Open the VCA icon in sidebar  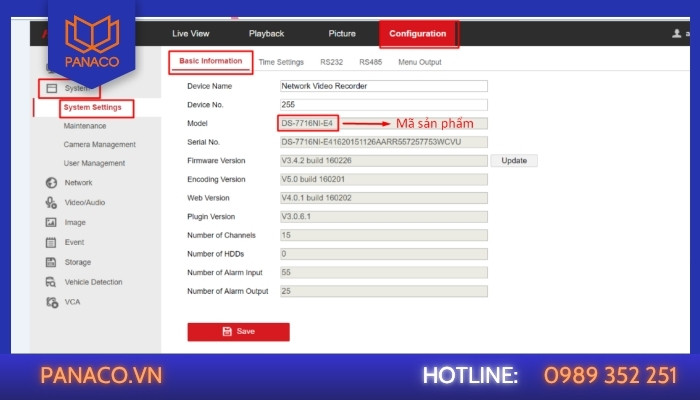click(52, 302)
